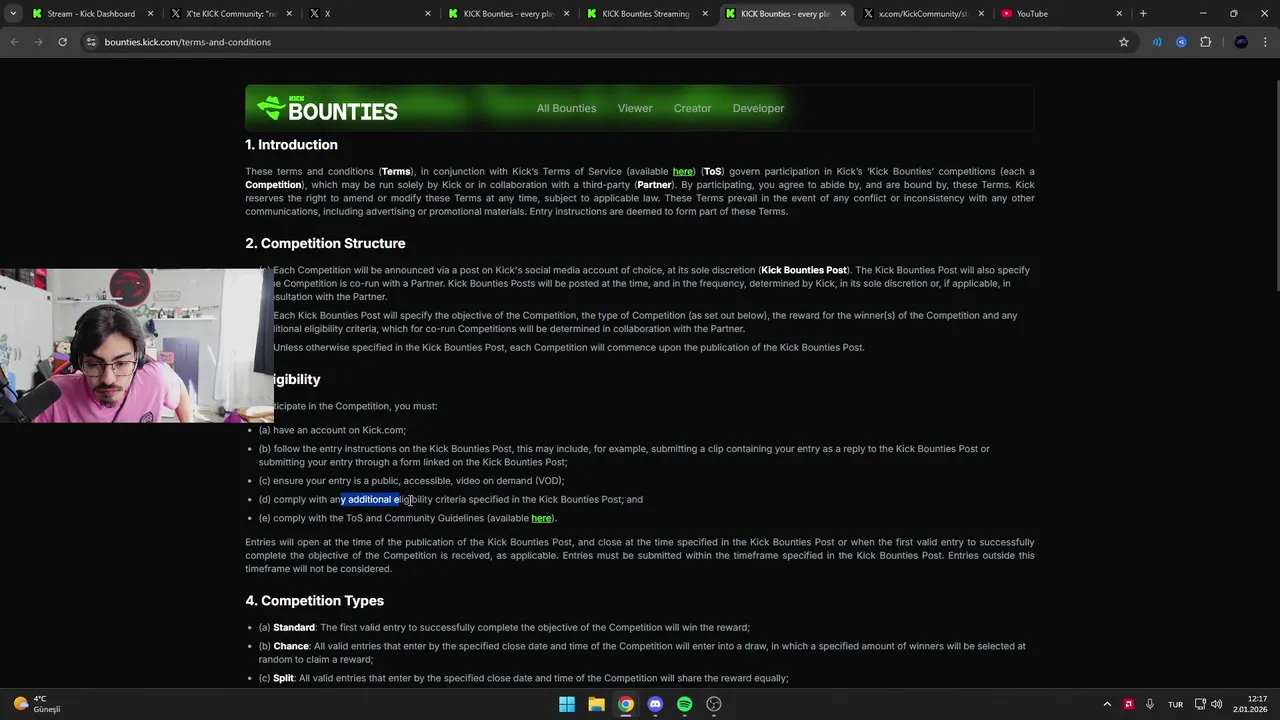Open Spotify from the taskbar
Viewport: 1280px width, 720px height.
pyautogui.click(x=684, y=704)
